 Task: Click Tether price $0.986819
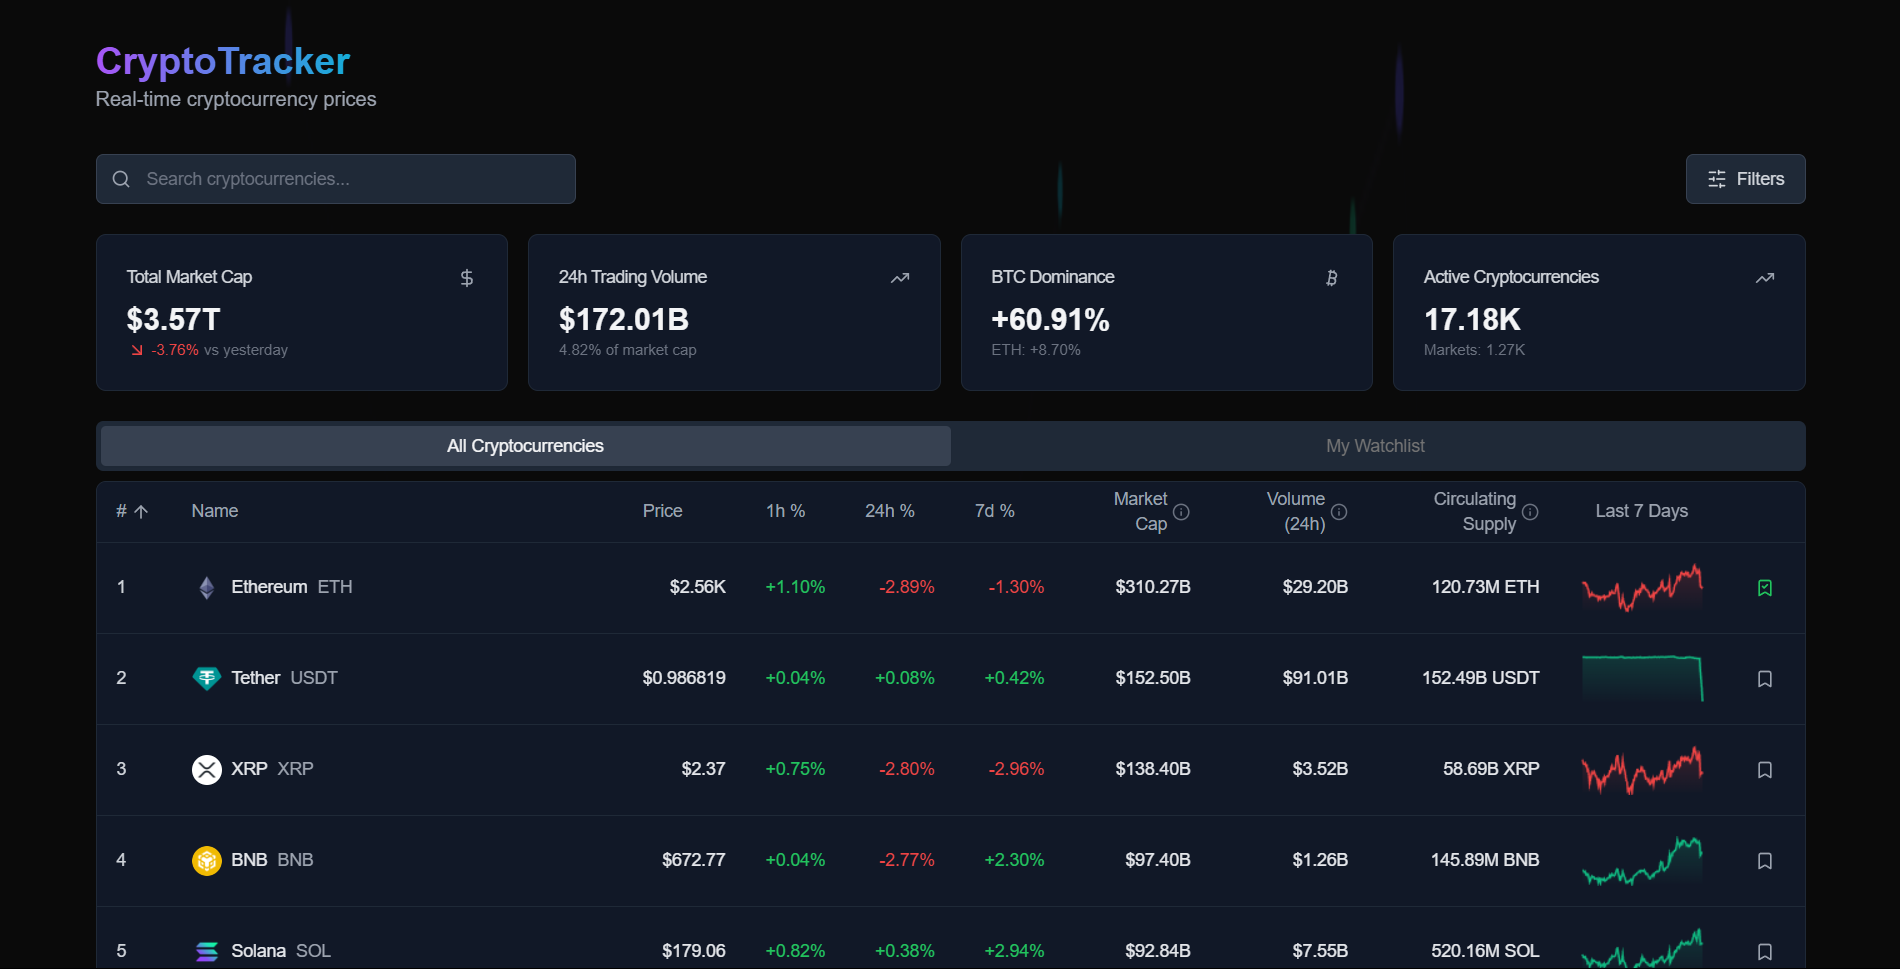coord(684,678)
